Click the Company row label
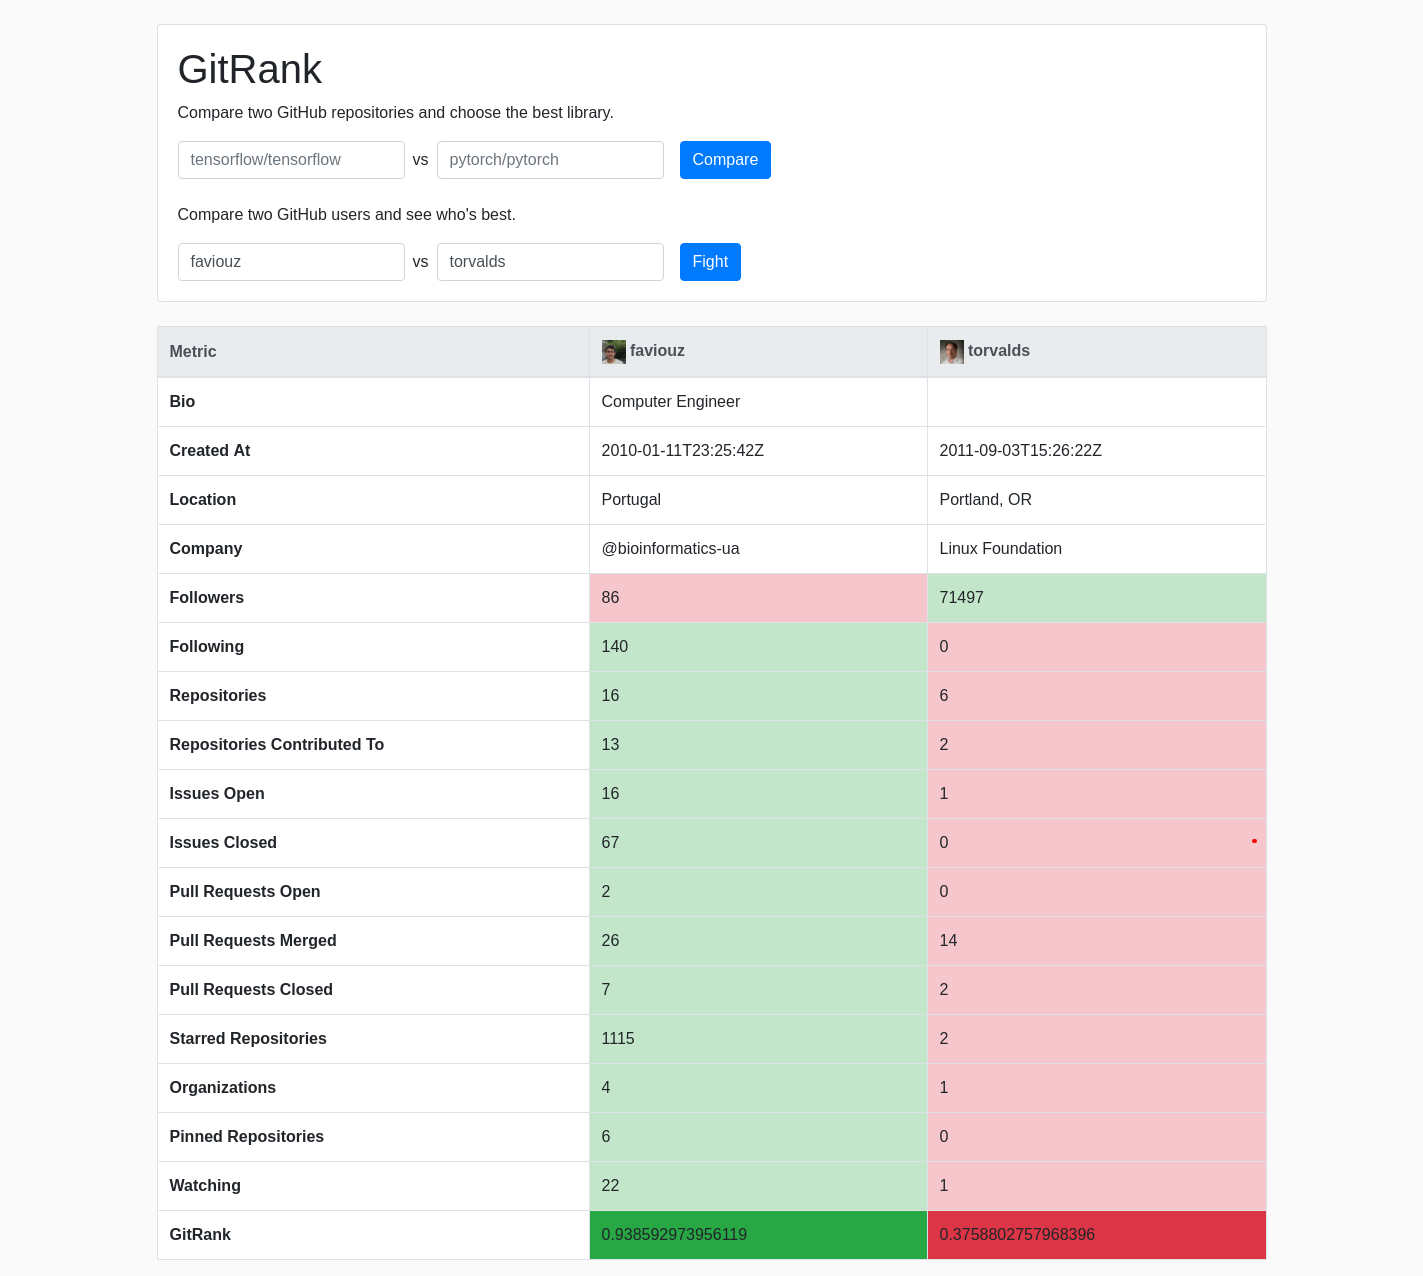The image size is (1423, 1276). [206, 549]
